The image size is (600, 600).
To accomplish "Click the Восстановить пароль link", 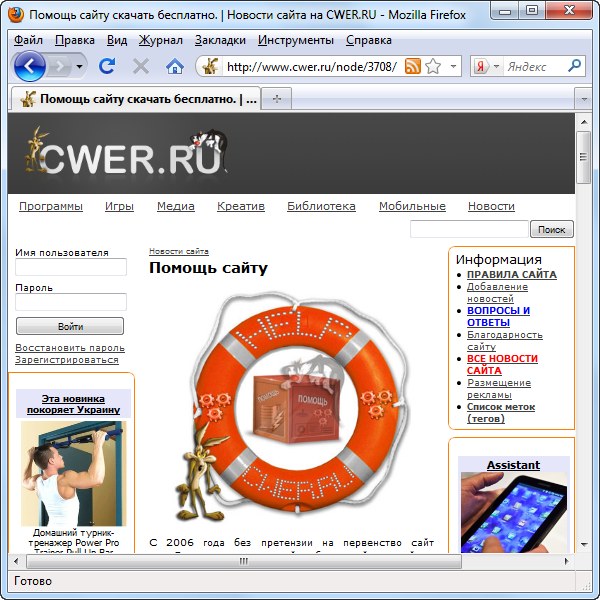I will [70, 348].
